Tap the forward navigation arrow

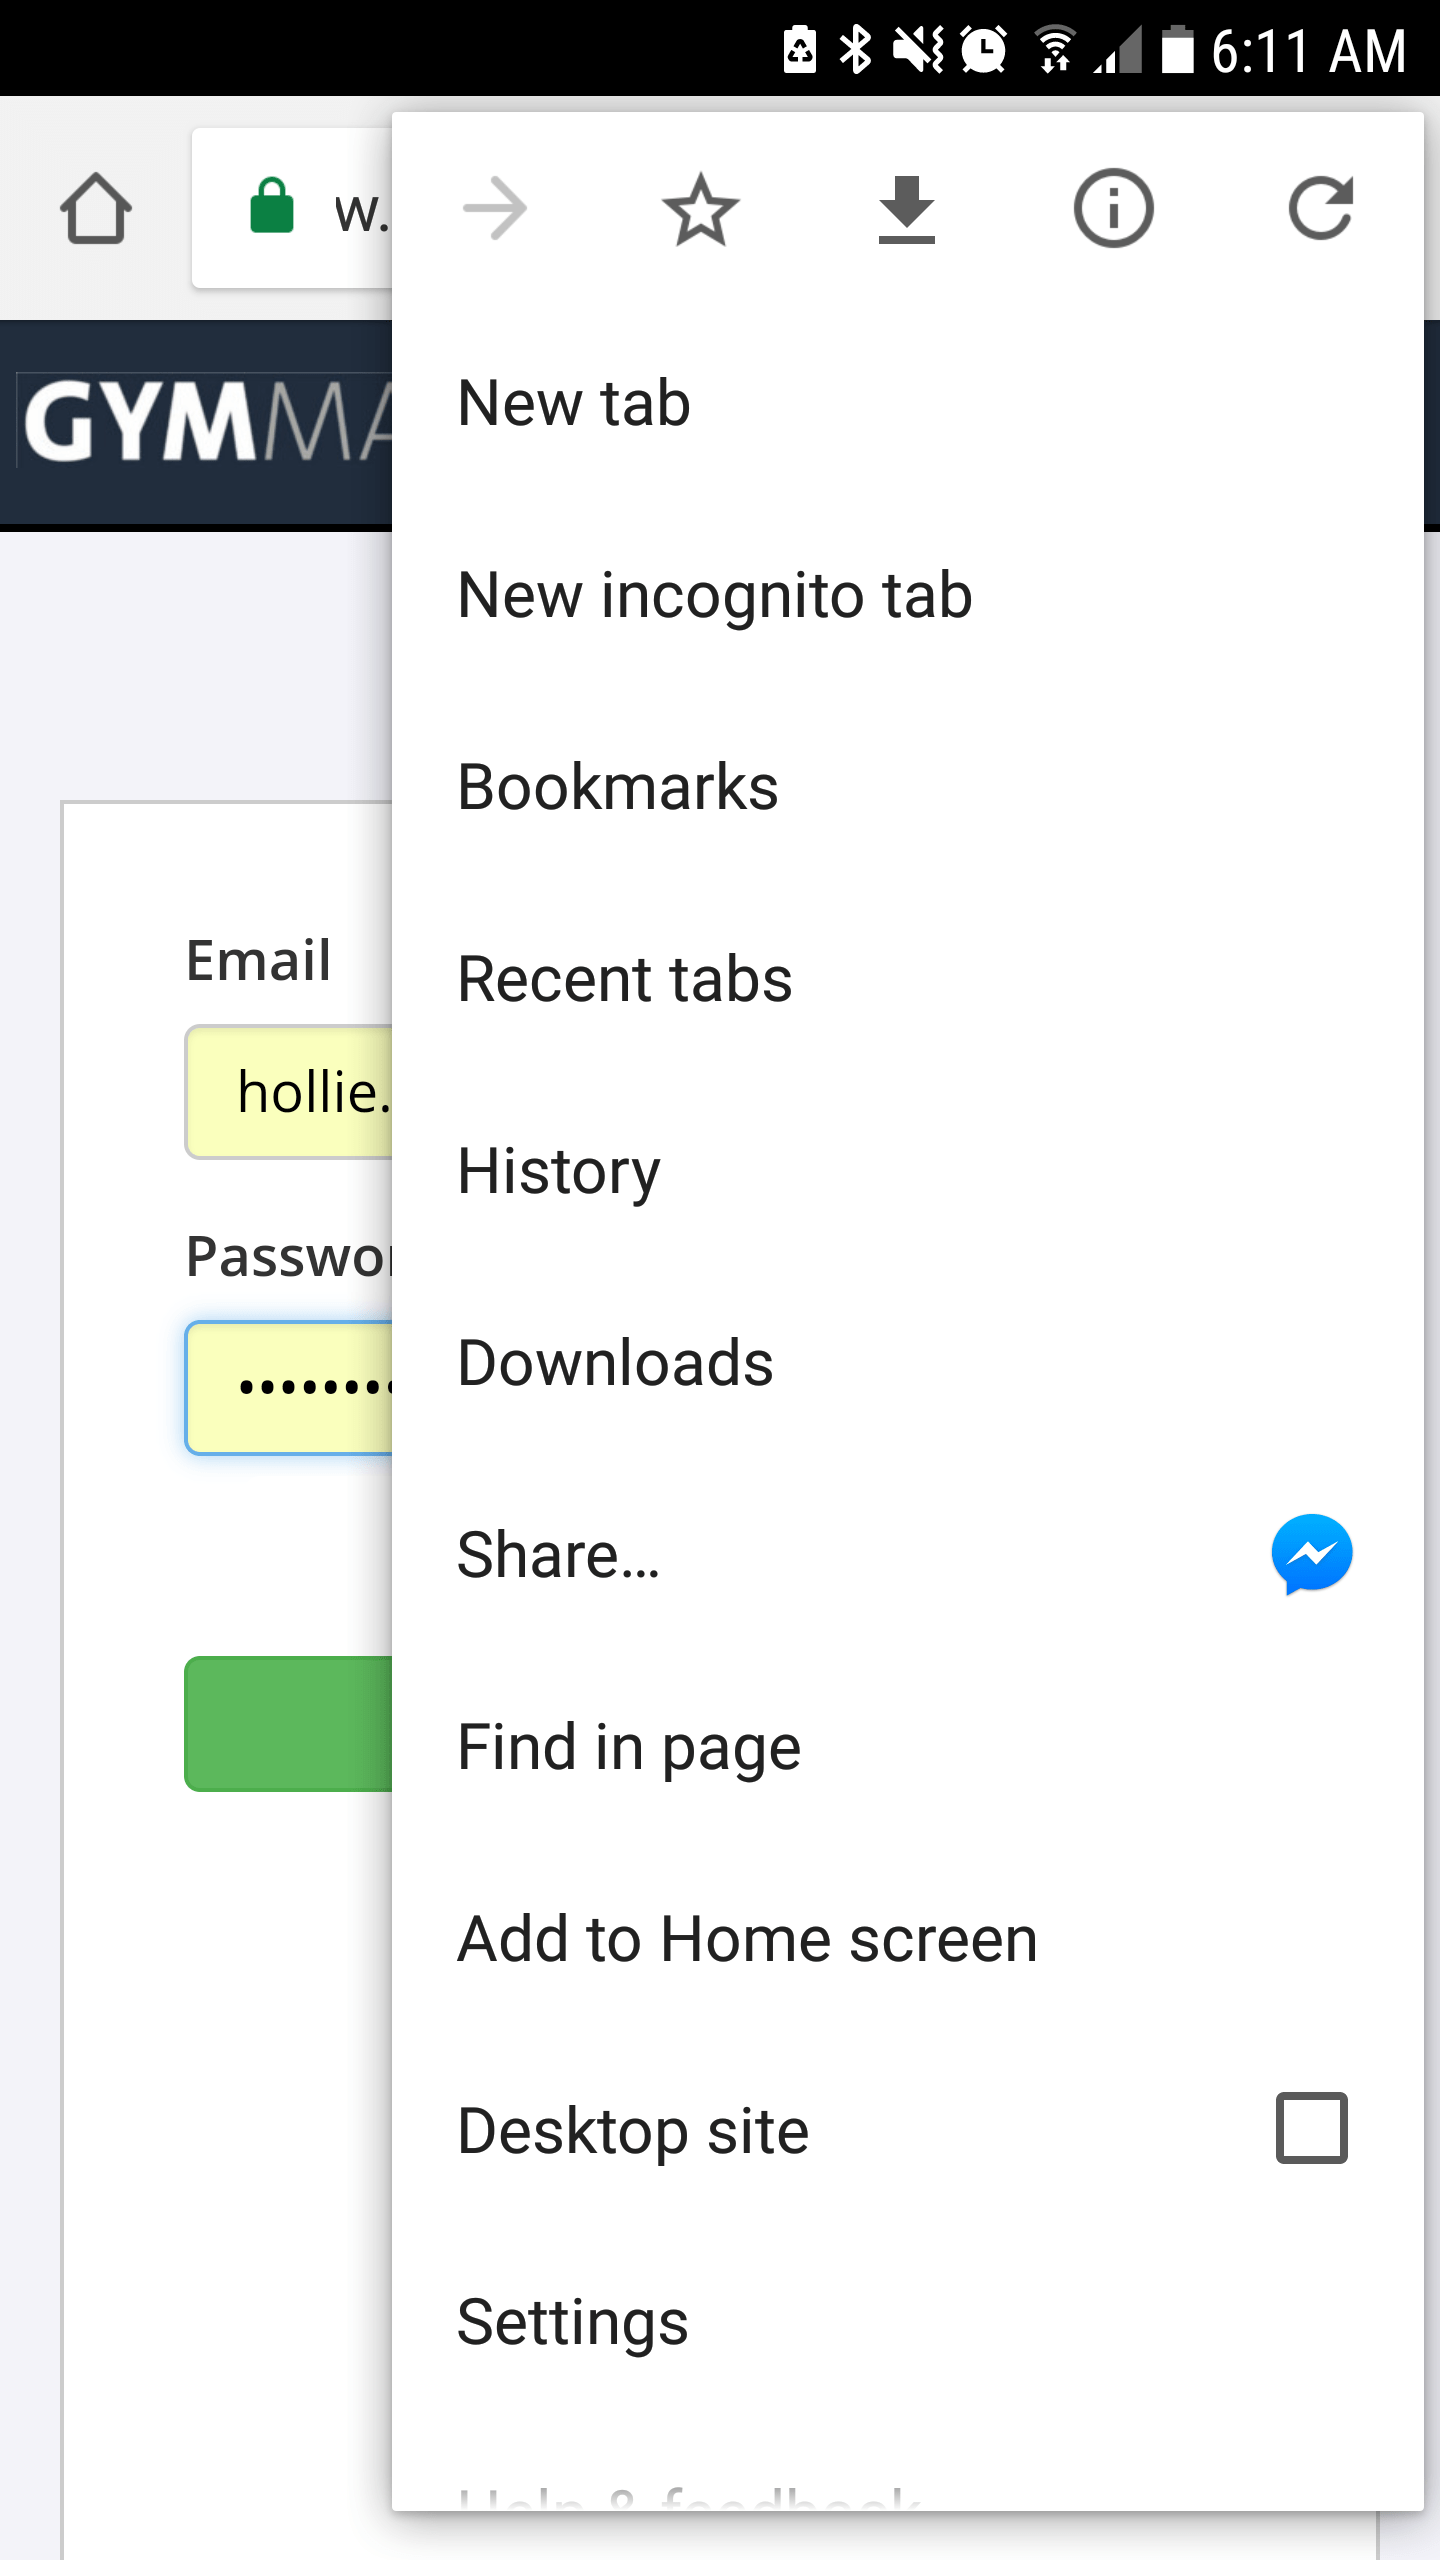tap(495, 209)
